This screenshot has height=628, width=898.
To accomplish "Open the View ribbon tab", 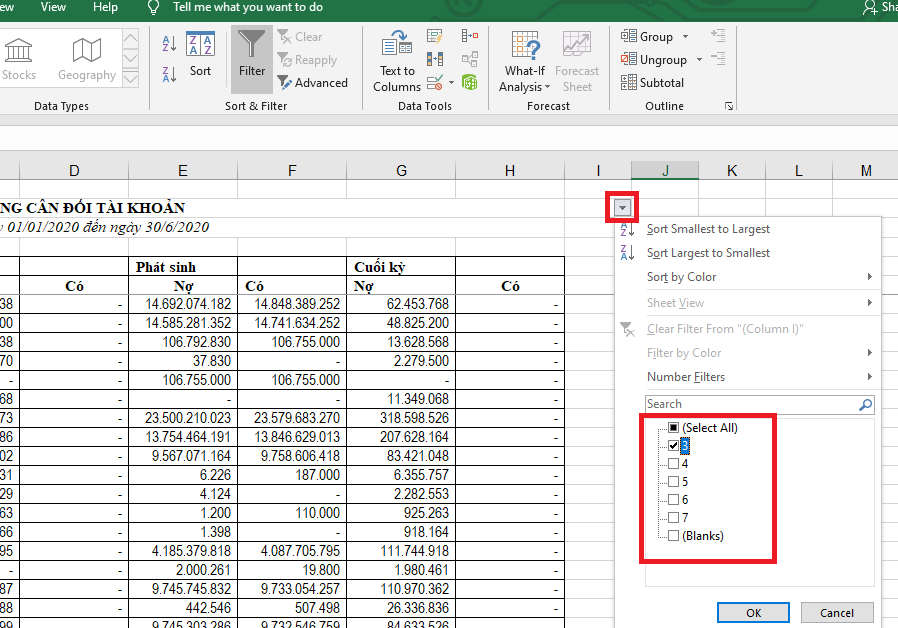I will pos(53,7).
